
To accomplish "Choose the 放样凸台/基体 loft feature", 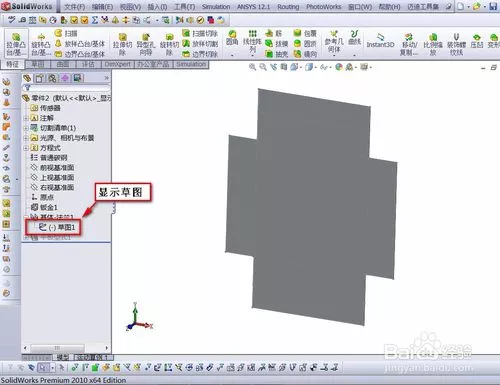I will click(x=80, y=44).
